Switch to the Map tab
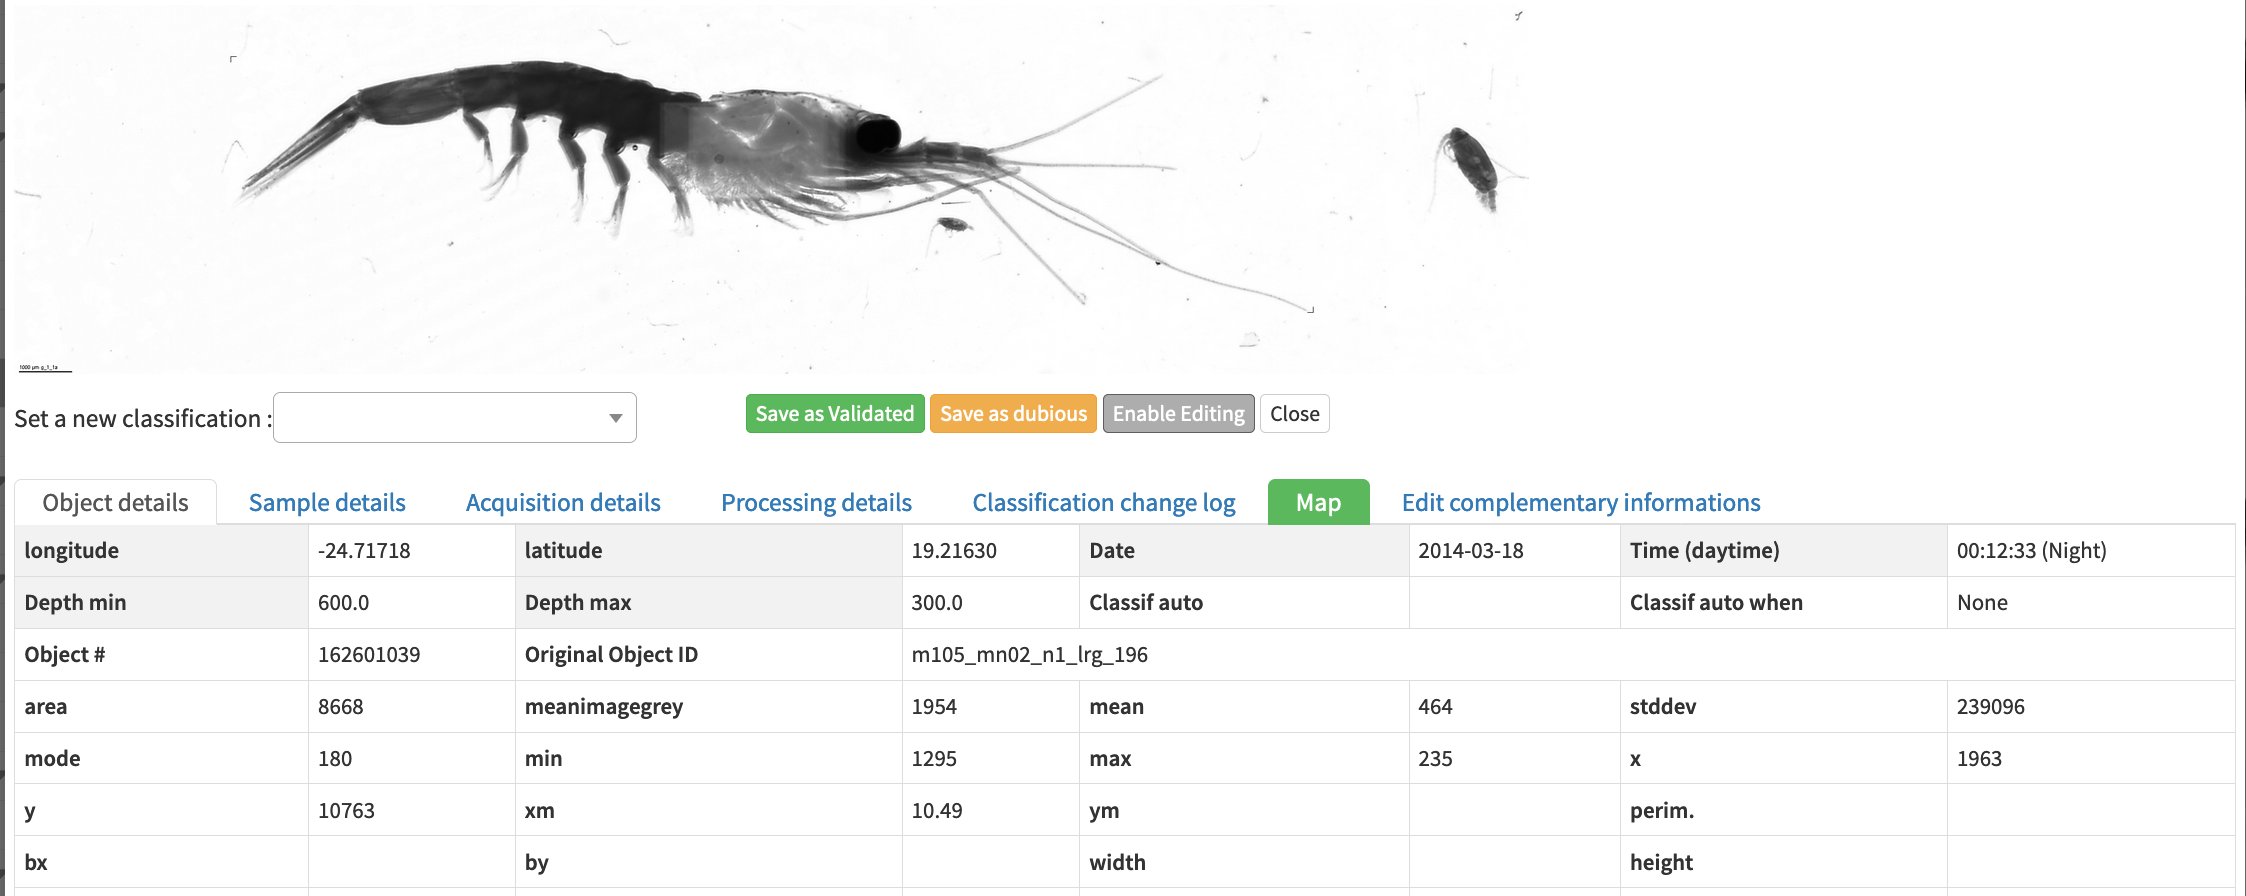Viewport: 2246px width, 896px height. point(1318,502)
